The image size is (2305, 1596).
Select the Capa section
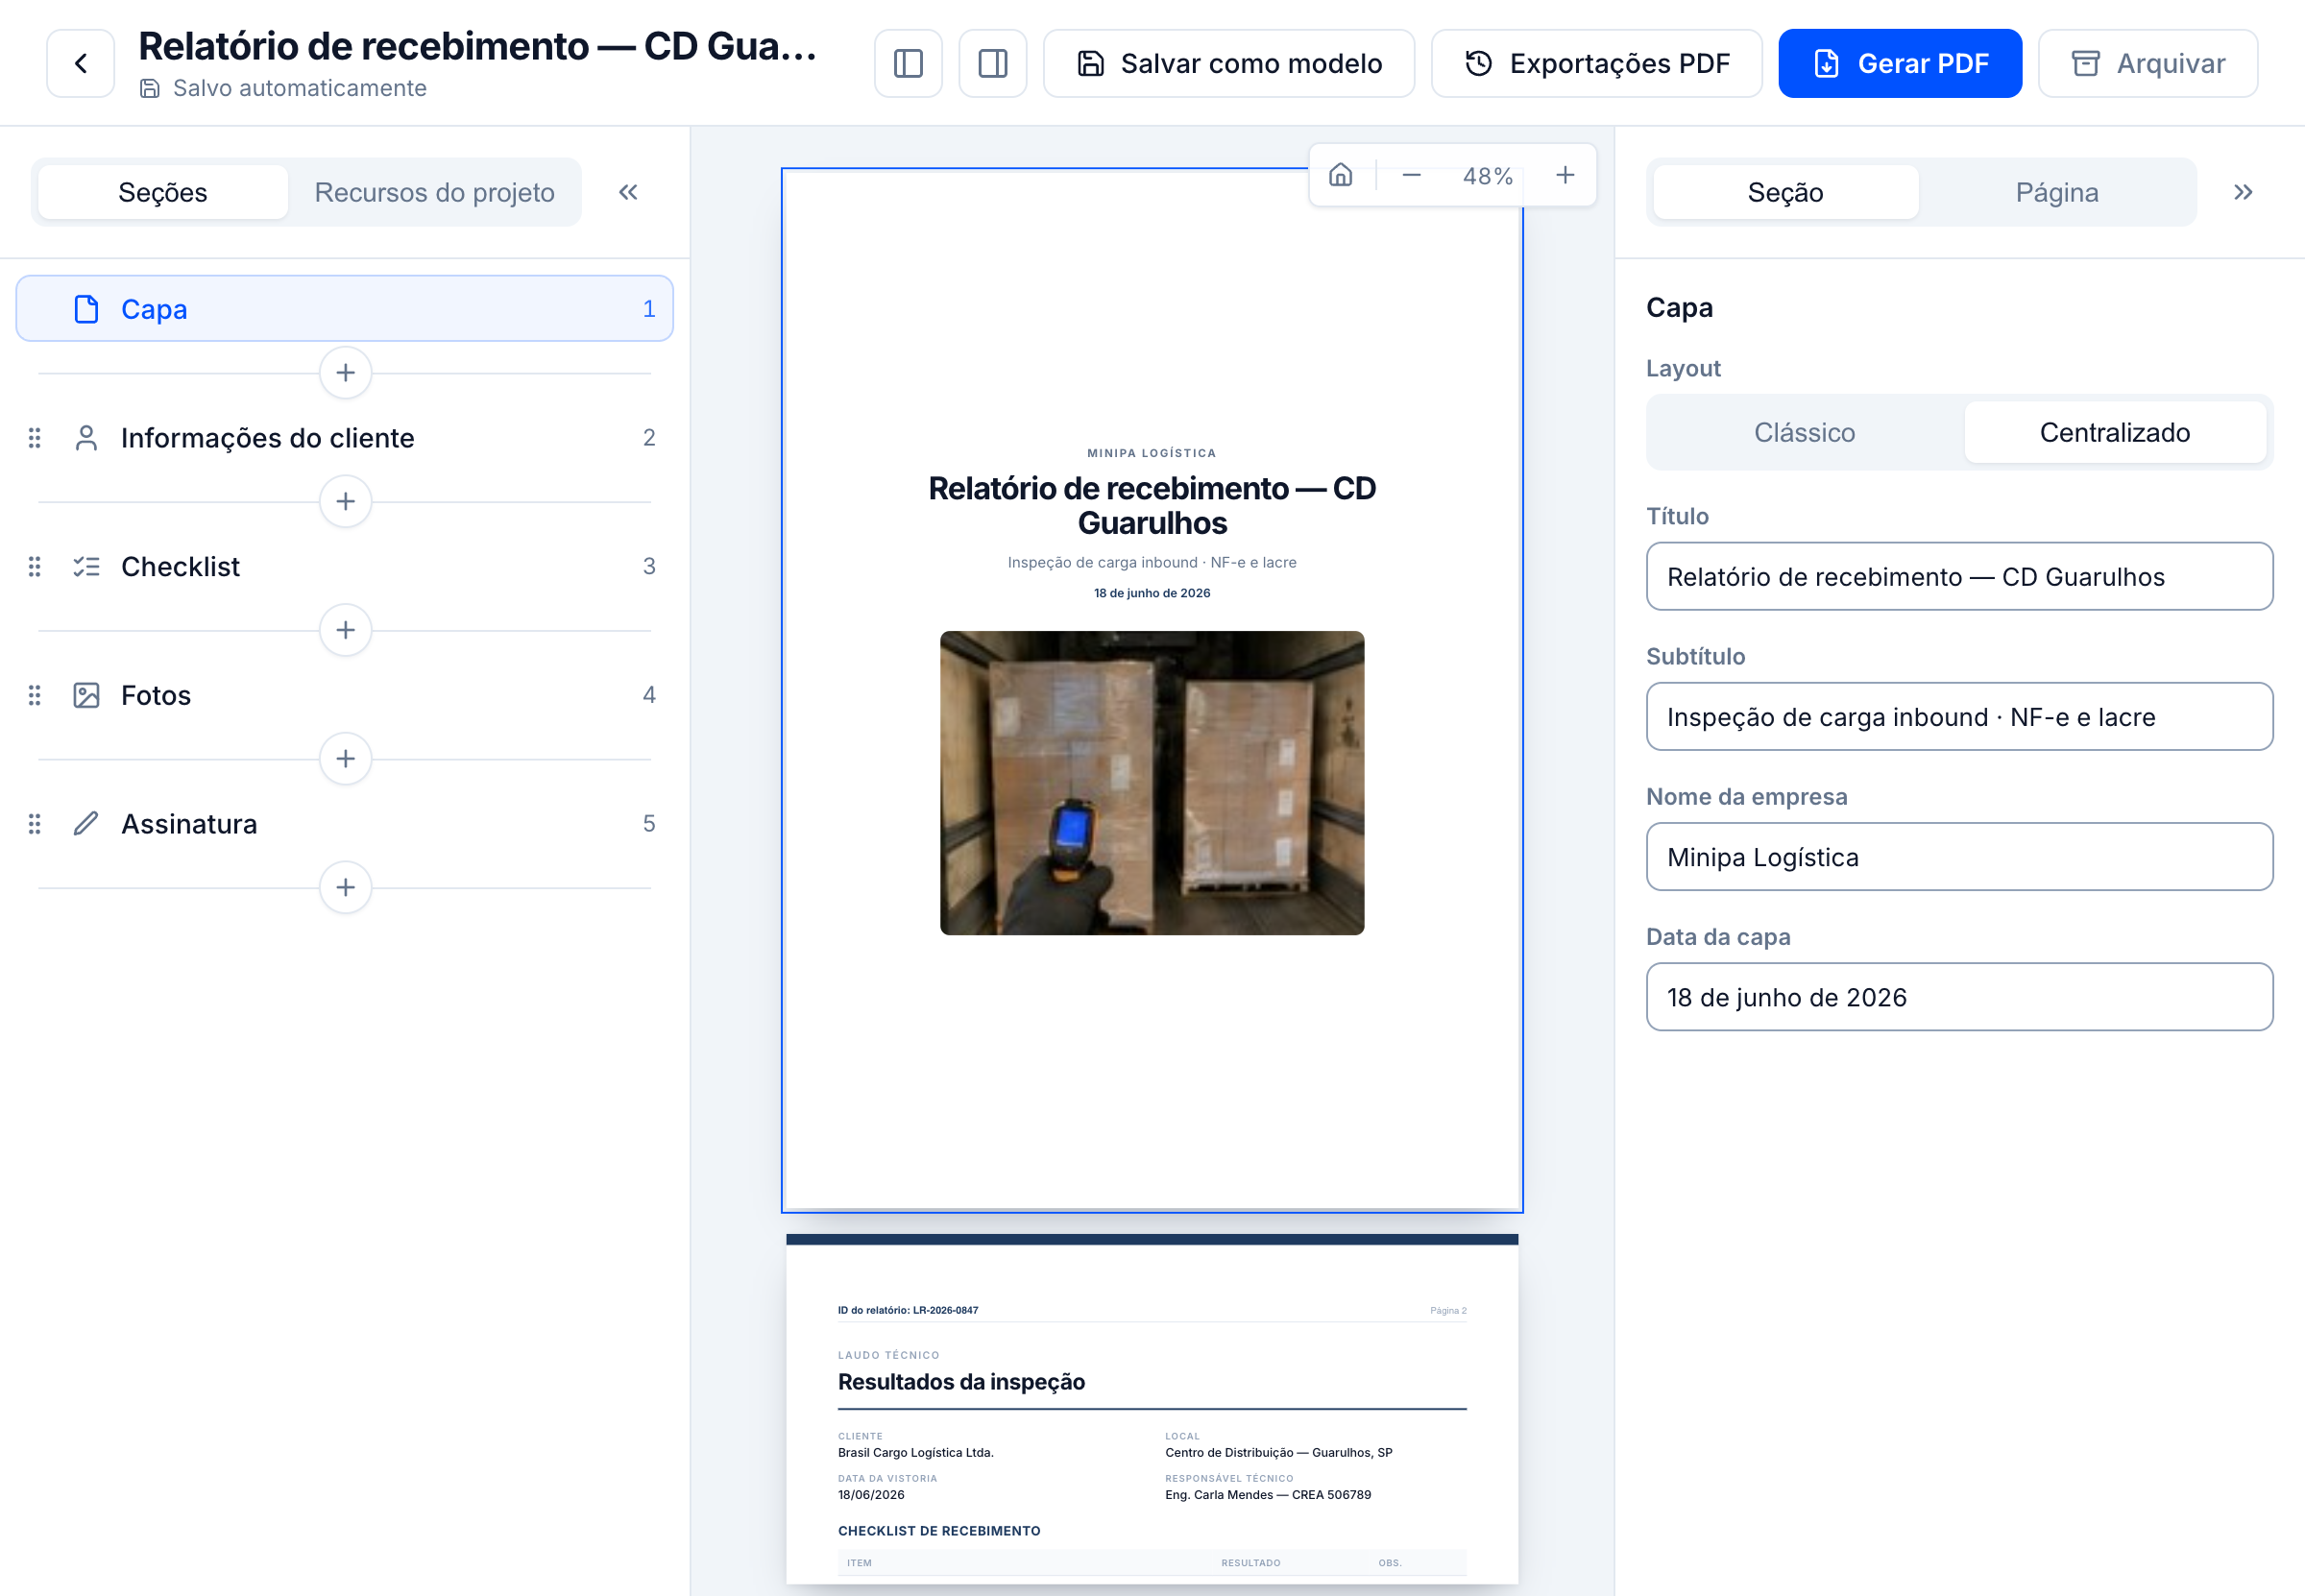pos(344,308)
